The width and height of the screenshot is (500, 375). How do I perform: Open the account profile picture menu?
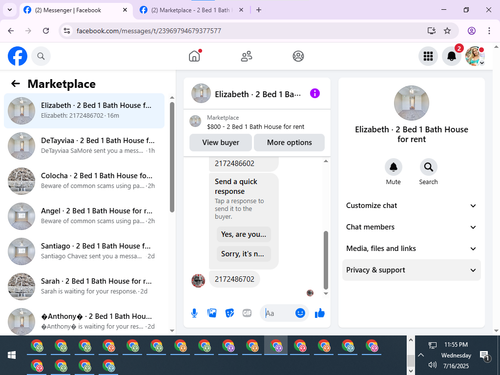(475, 56)
